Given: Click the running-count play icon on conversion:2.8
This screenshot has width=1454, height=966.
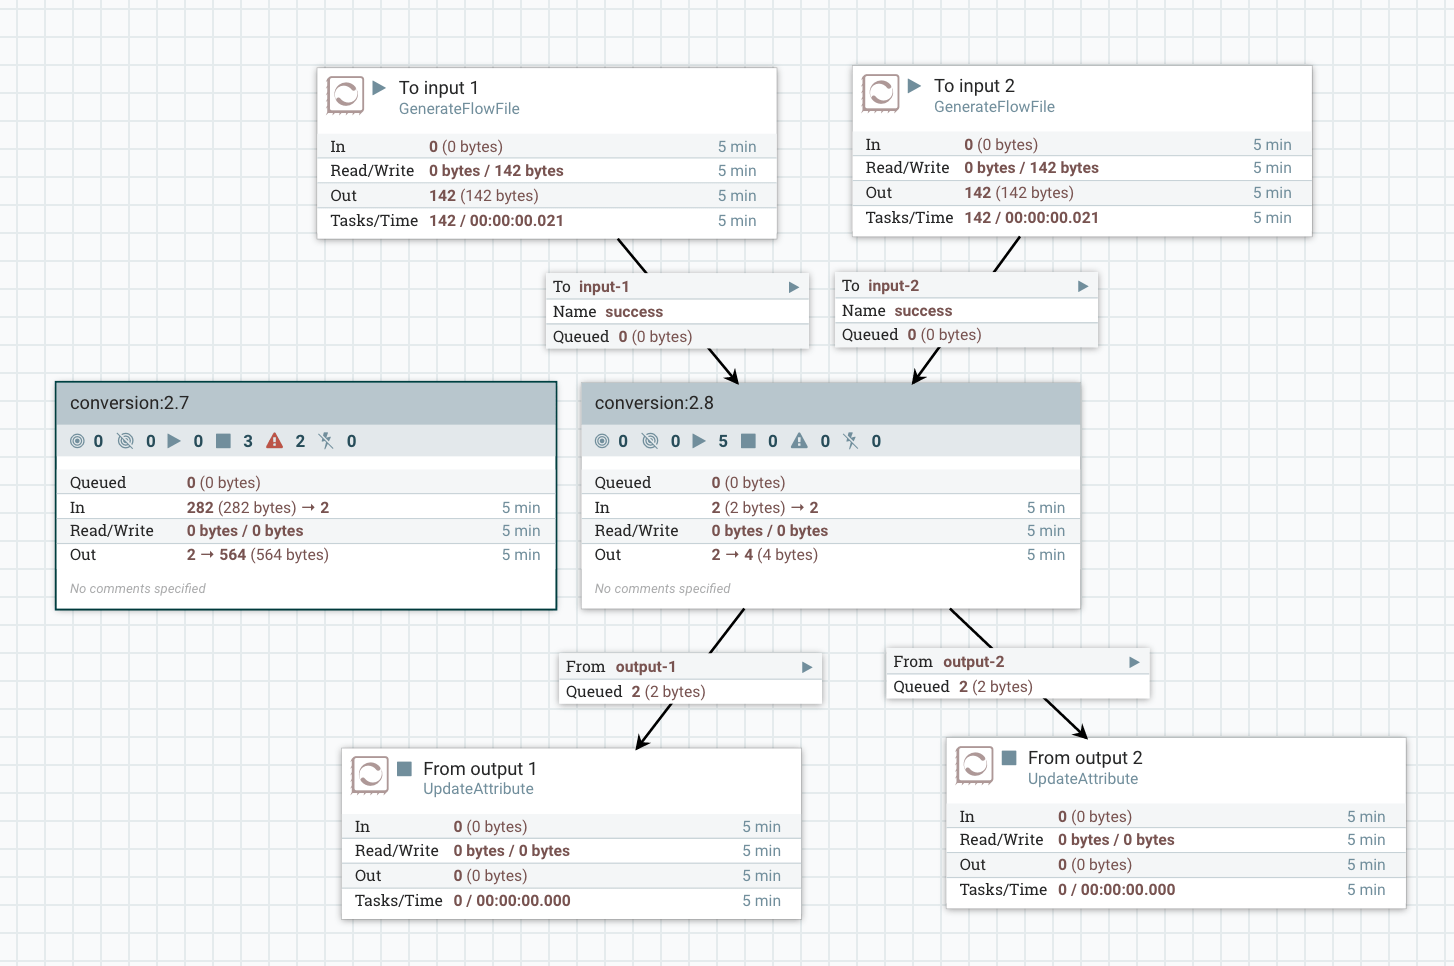Looking at the screenshot, I should coord(699,440).
